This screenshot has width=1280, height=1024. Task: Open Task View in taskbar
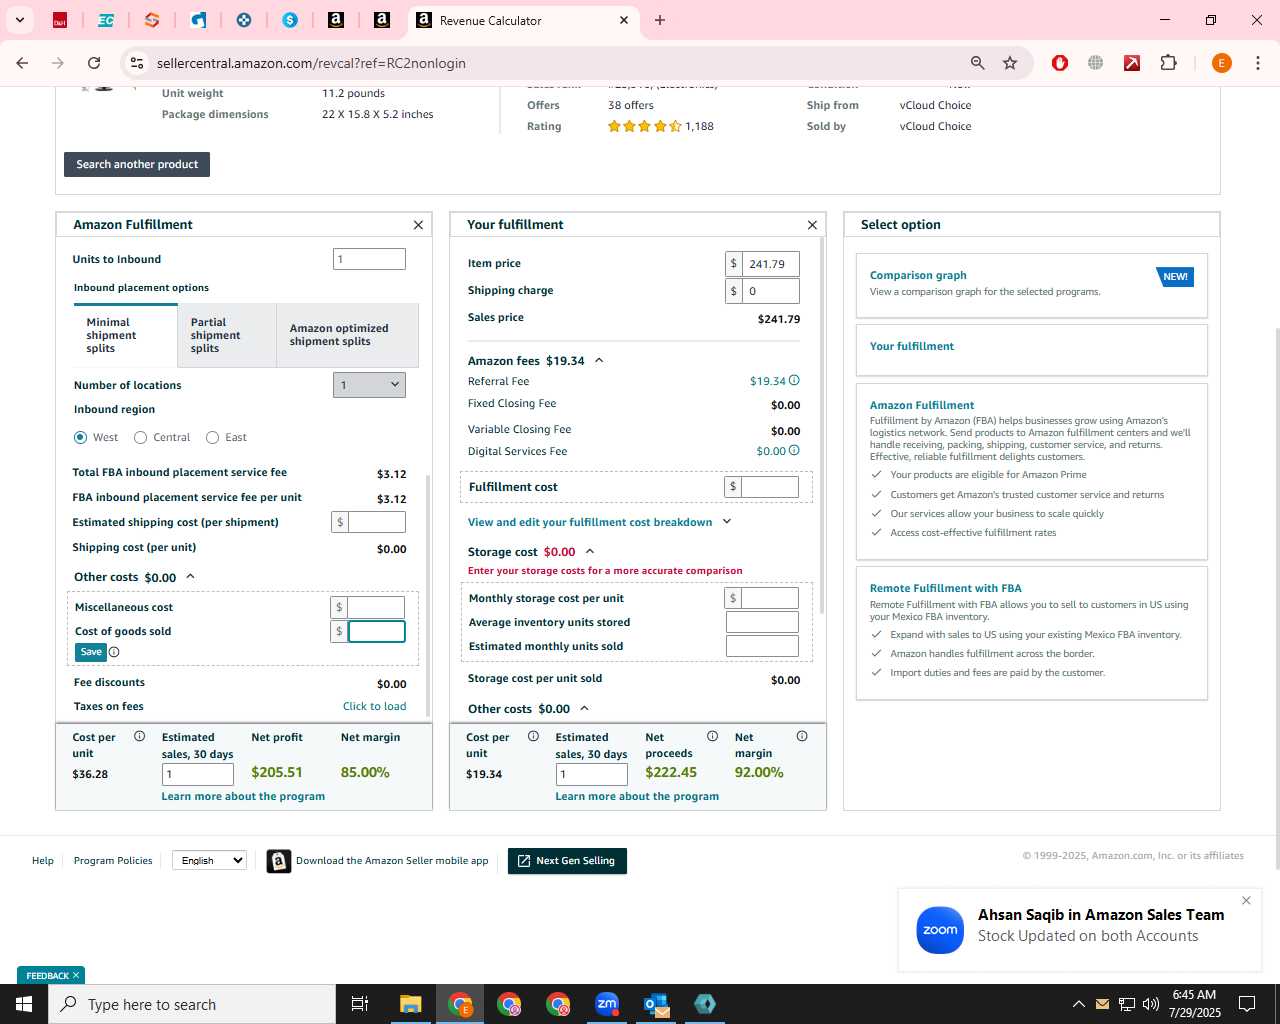(360, 1004)
